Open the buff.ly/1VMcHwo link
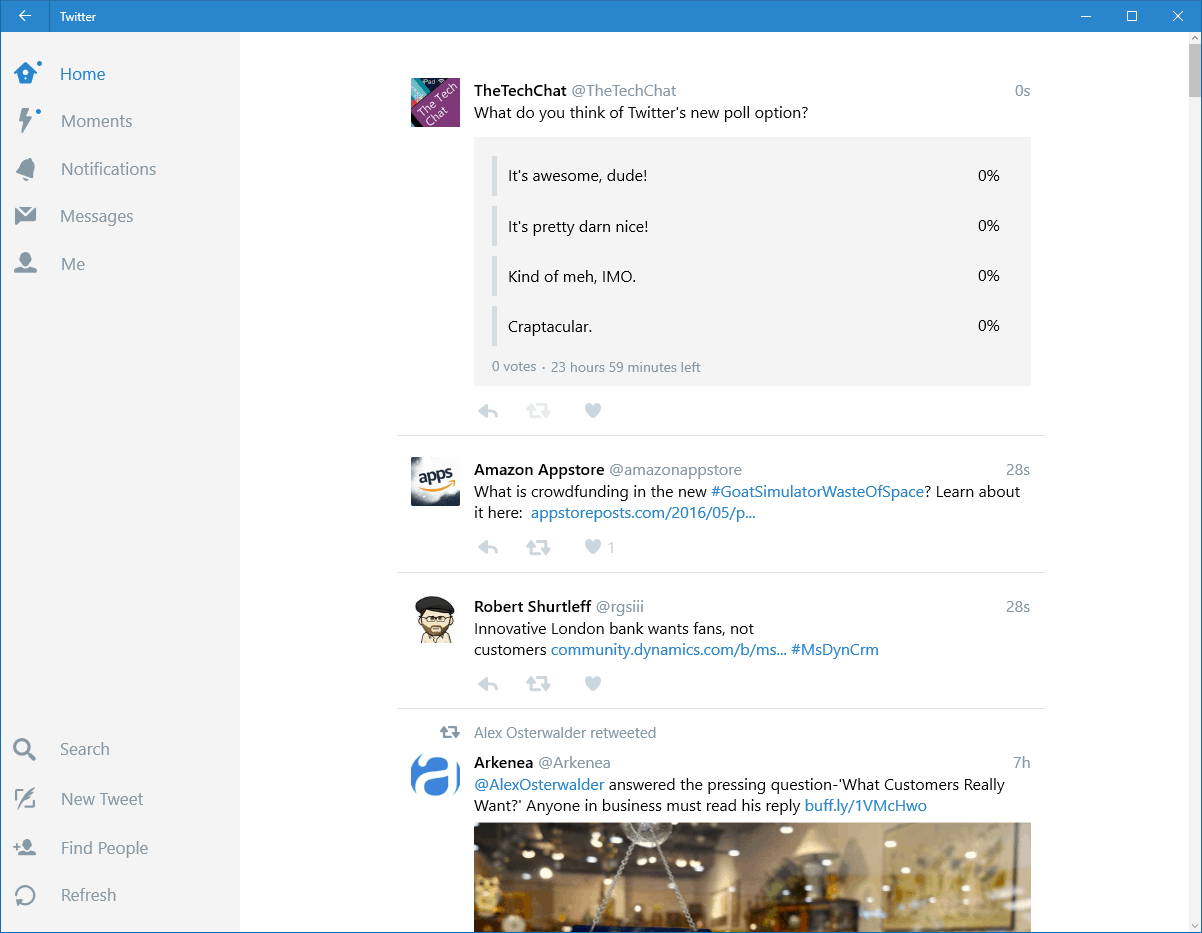Viewport: 1202px width, 933px height. [866, 806]
